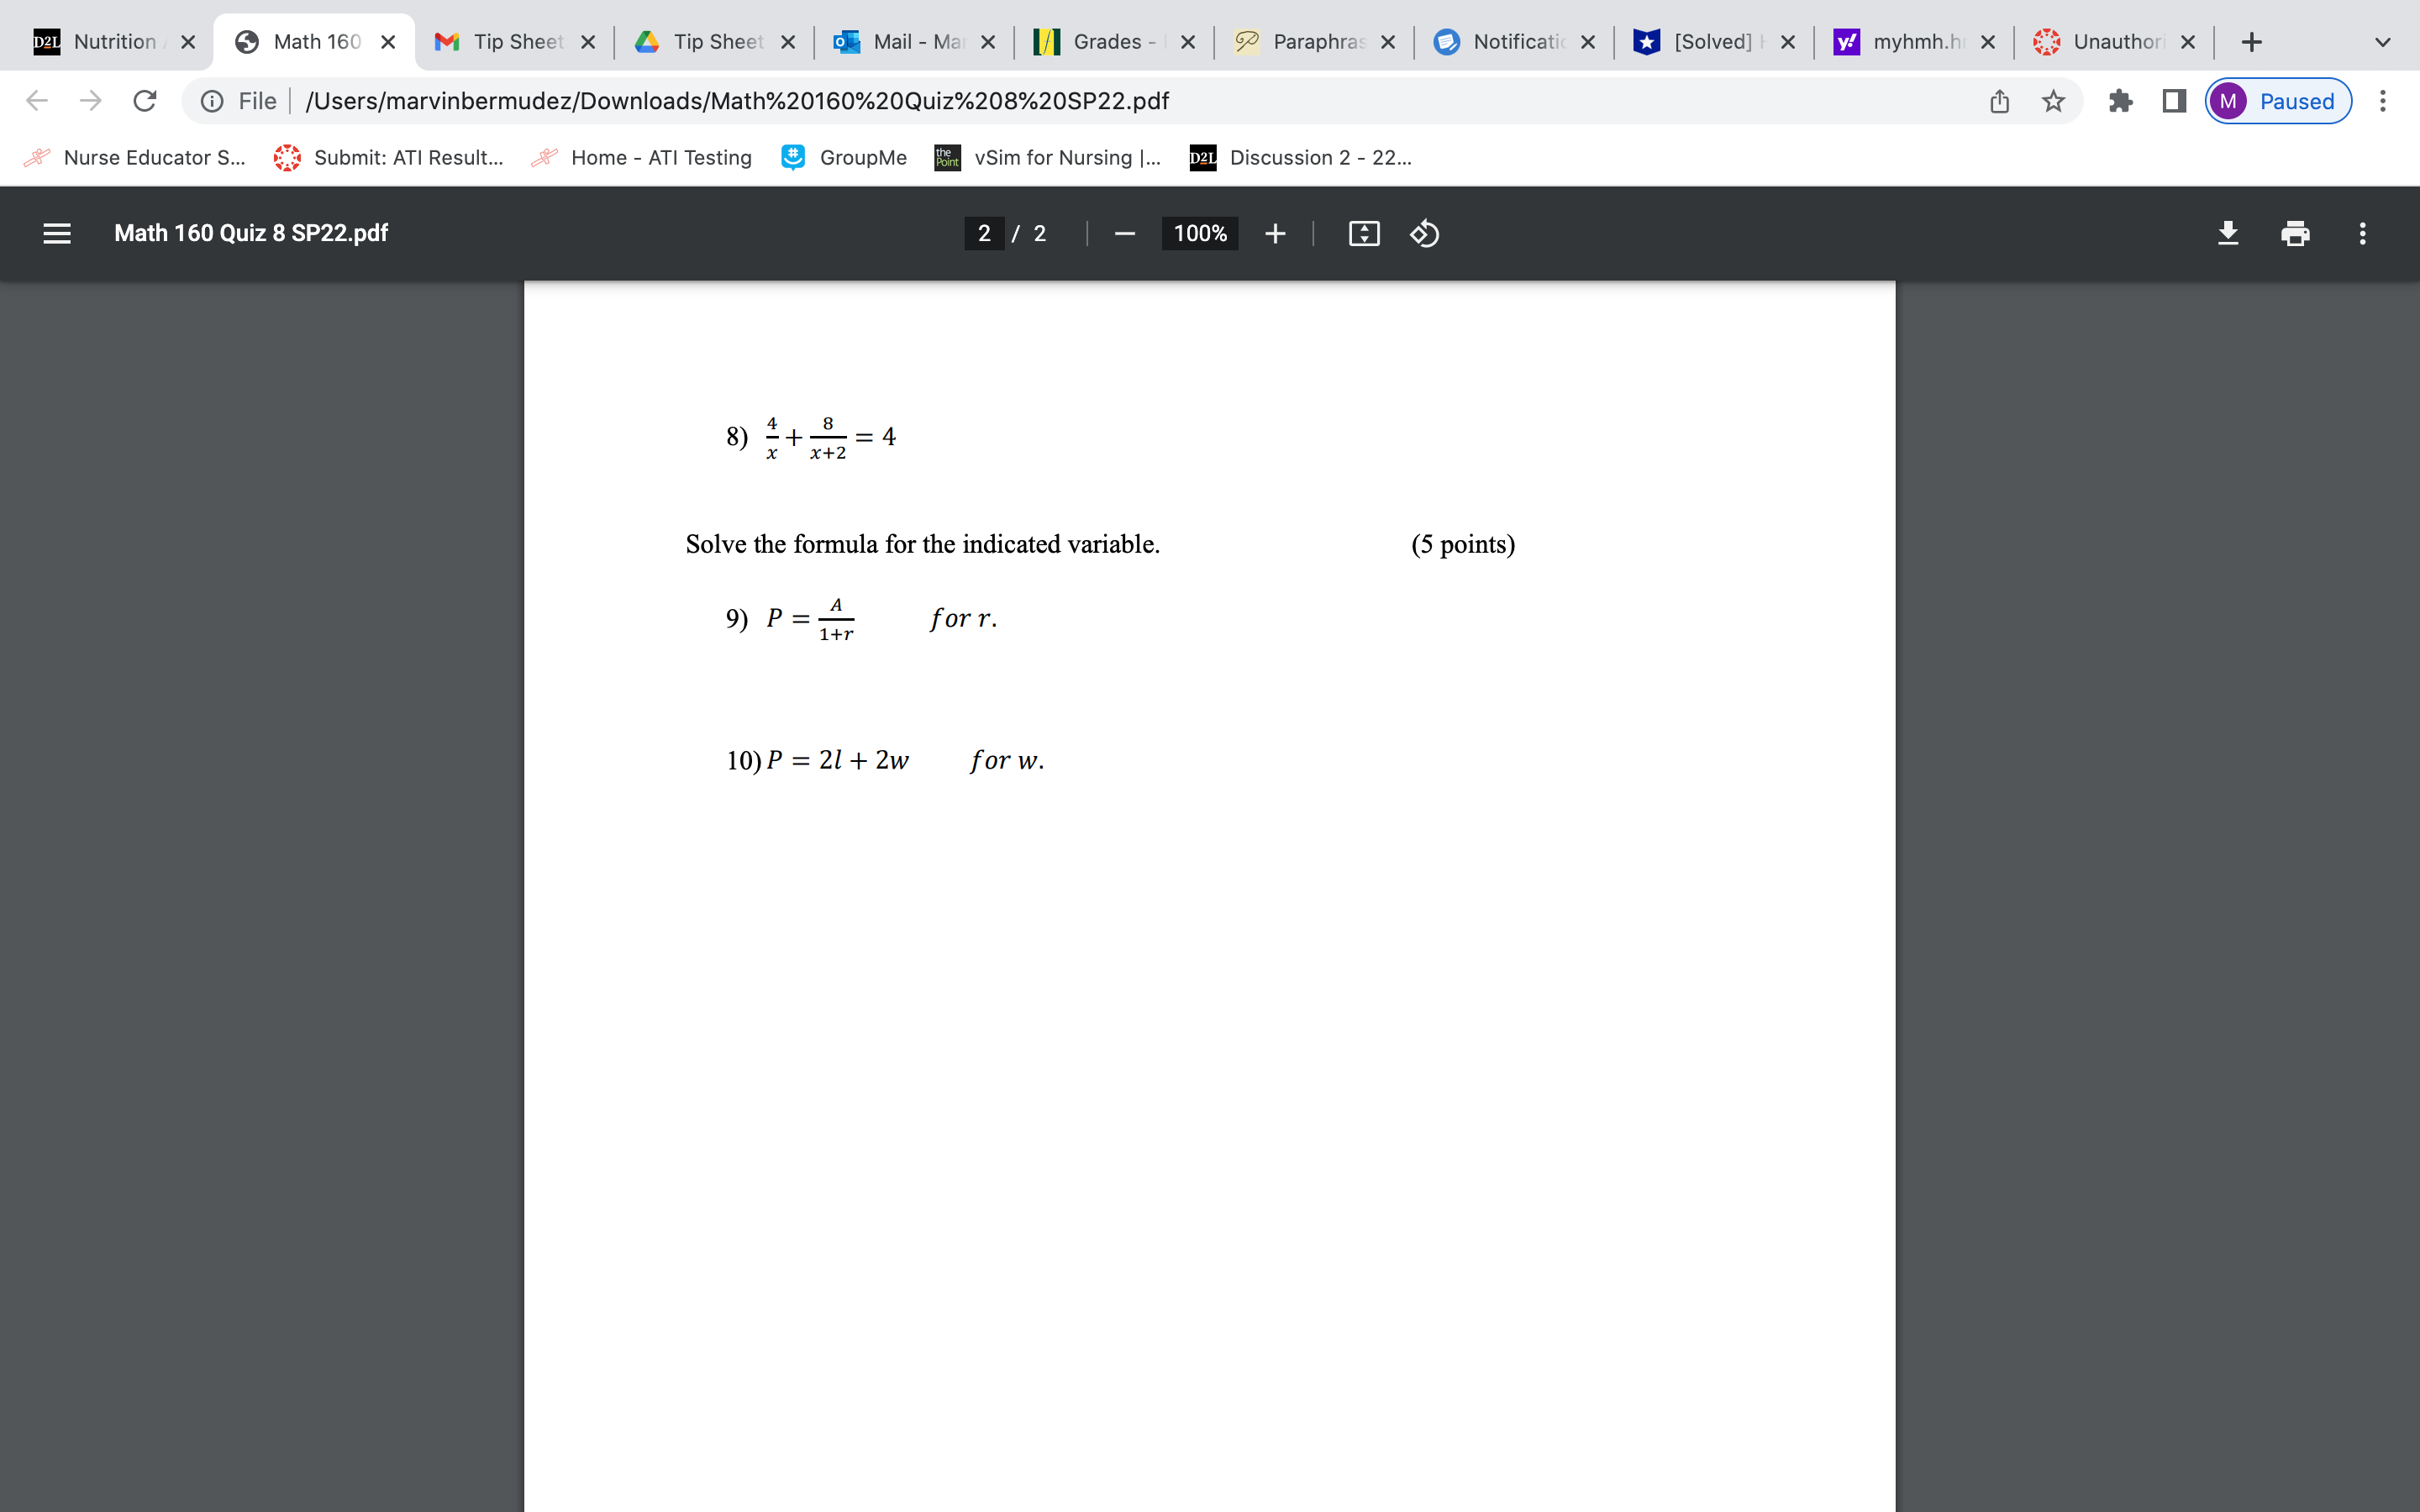
Task: Zoom out of the PDF
Action: [1124, 233]
